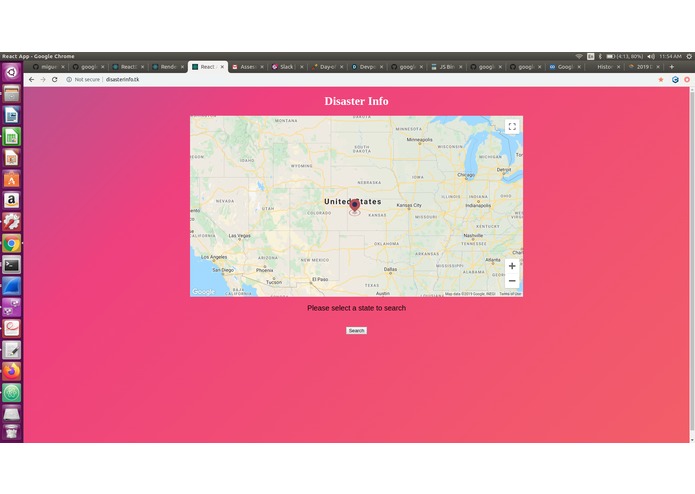Click the Google logo on map
695x494 pixels.
click(203, 292)
